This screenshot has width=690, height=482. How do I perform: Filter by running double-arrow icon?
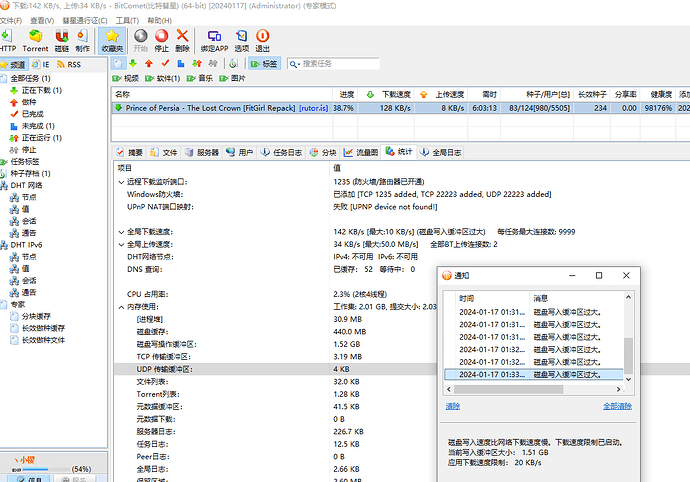[x=197, y=64]
